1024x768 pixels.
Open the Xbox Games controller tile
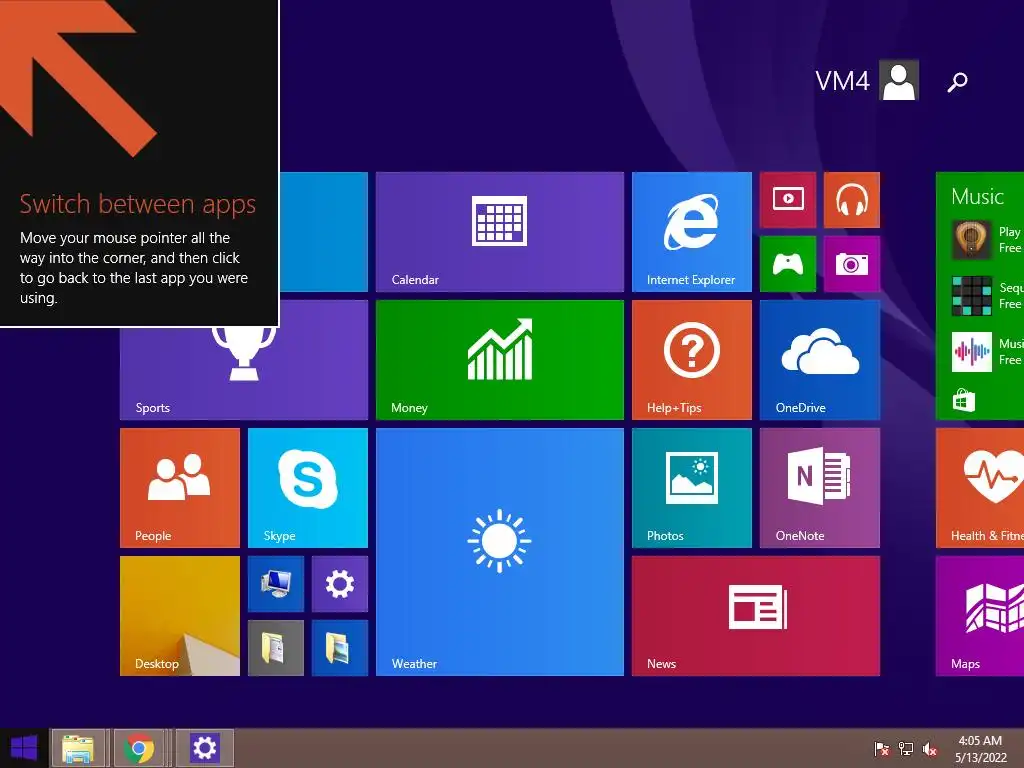coord(788,264)
